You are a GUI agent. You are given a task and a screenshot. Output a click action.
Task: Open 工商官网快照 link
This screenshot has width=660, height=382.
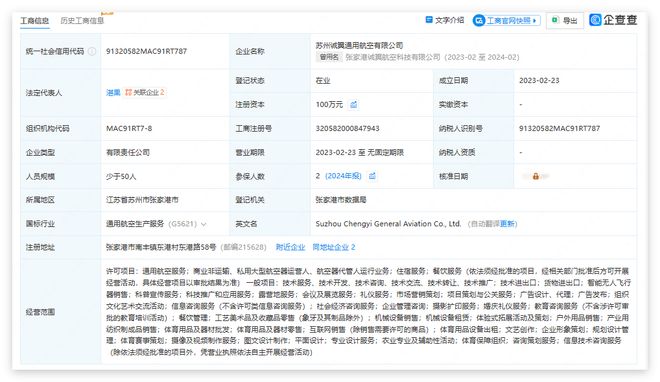click(x=508, y=20)
